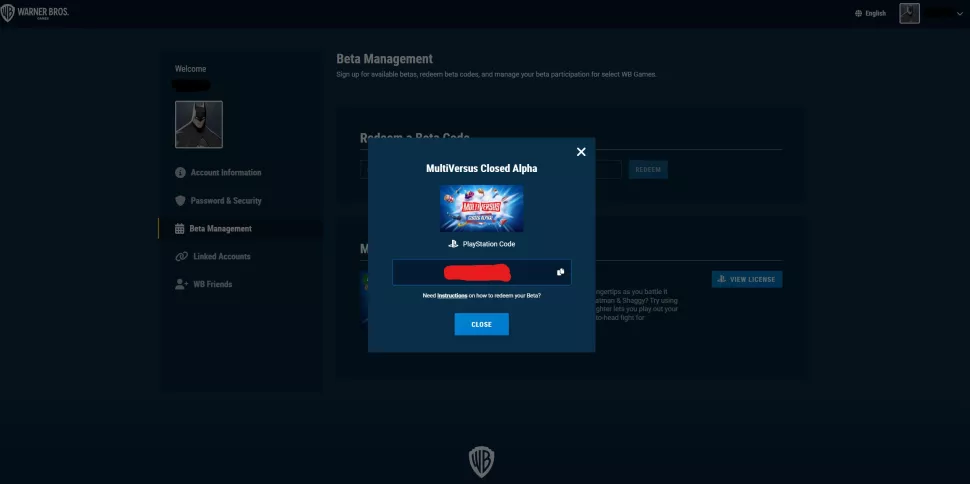Click the Linked Accounts chain icon

tap(181, 257)
